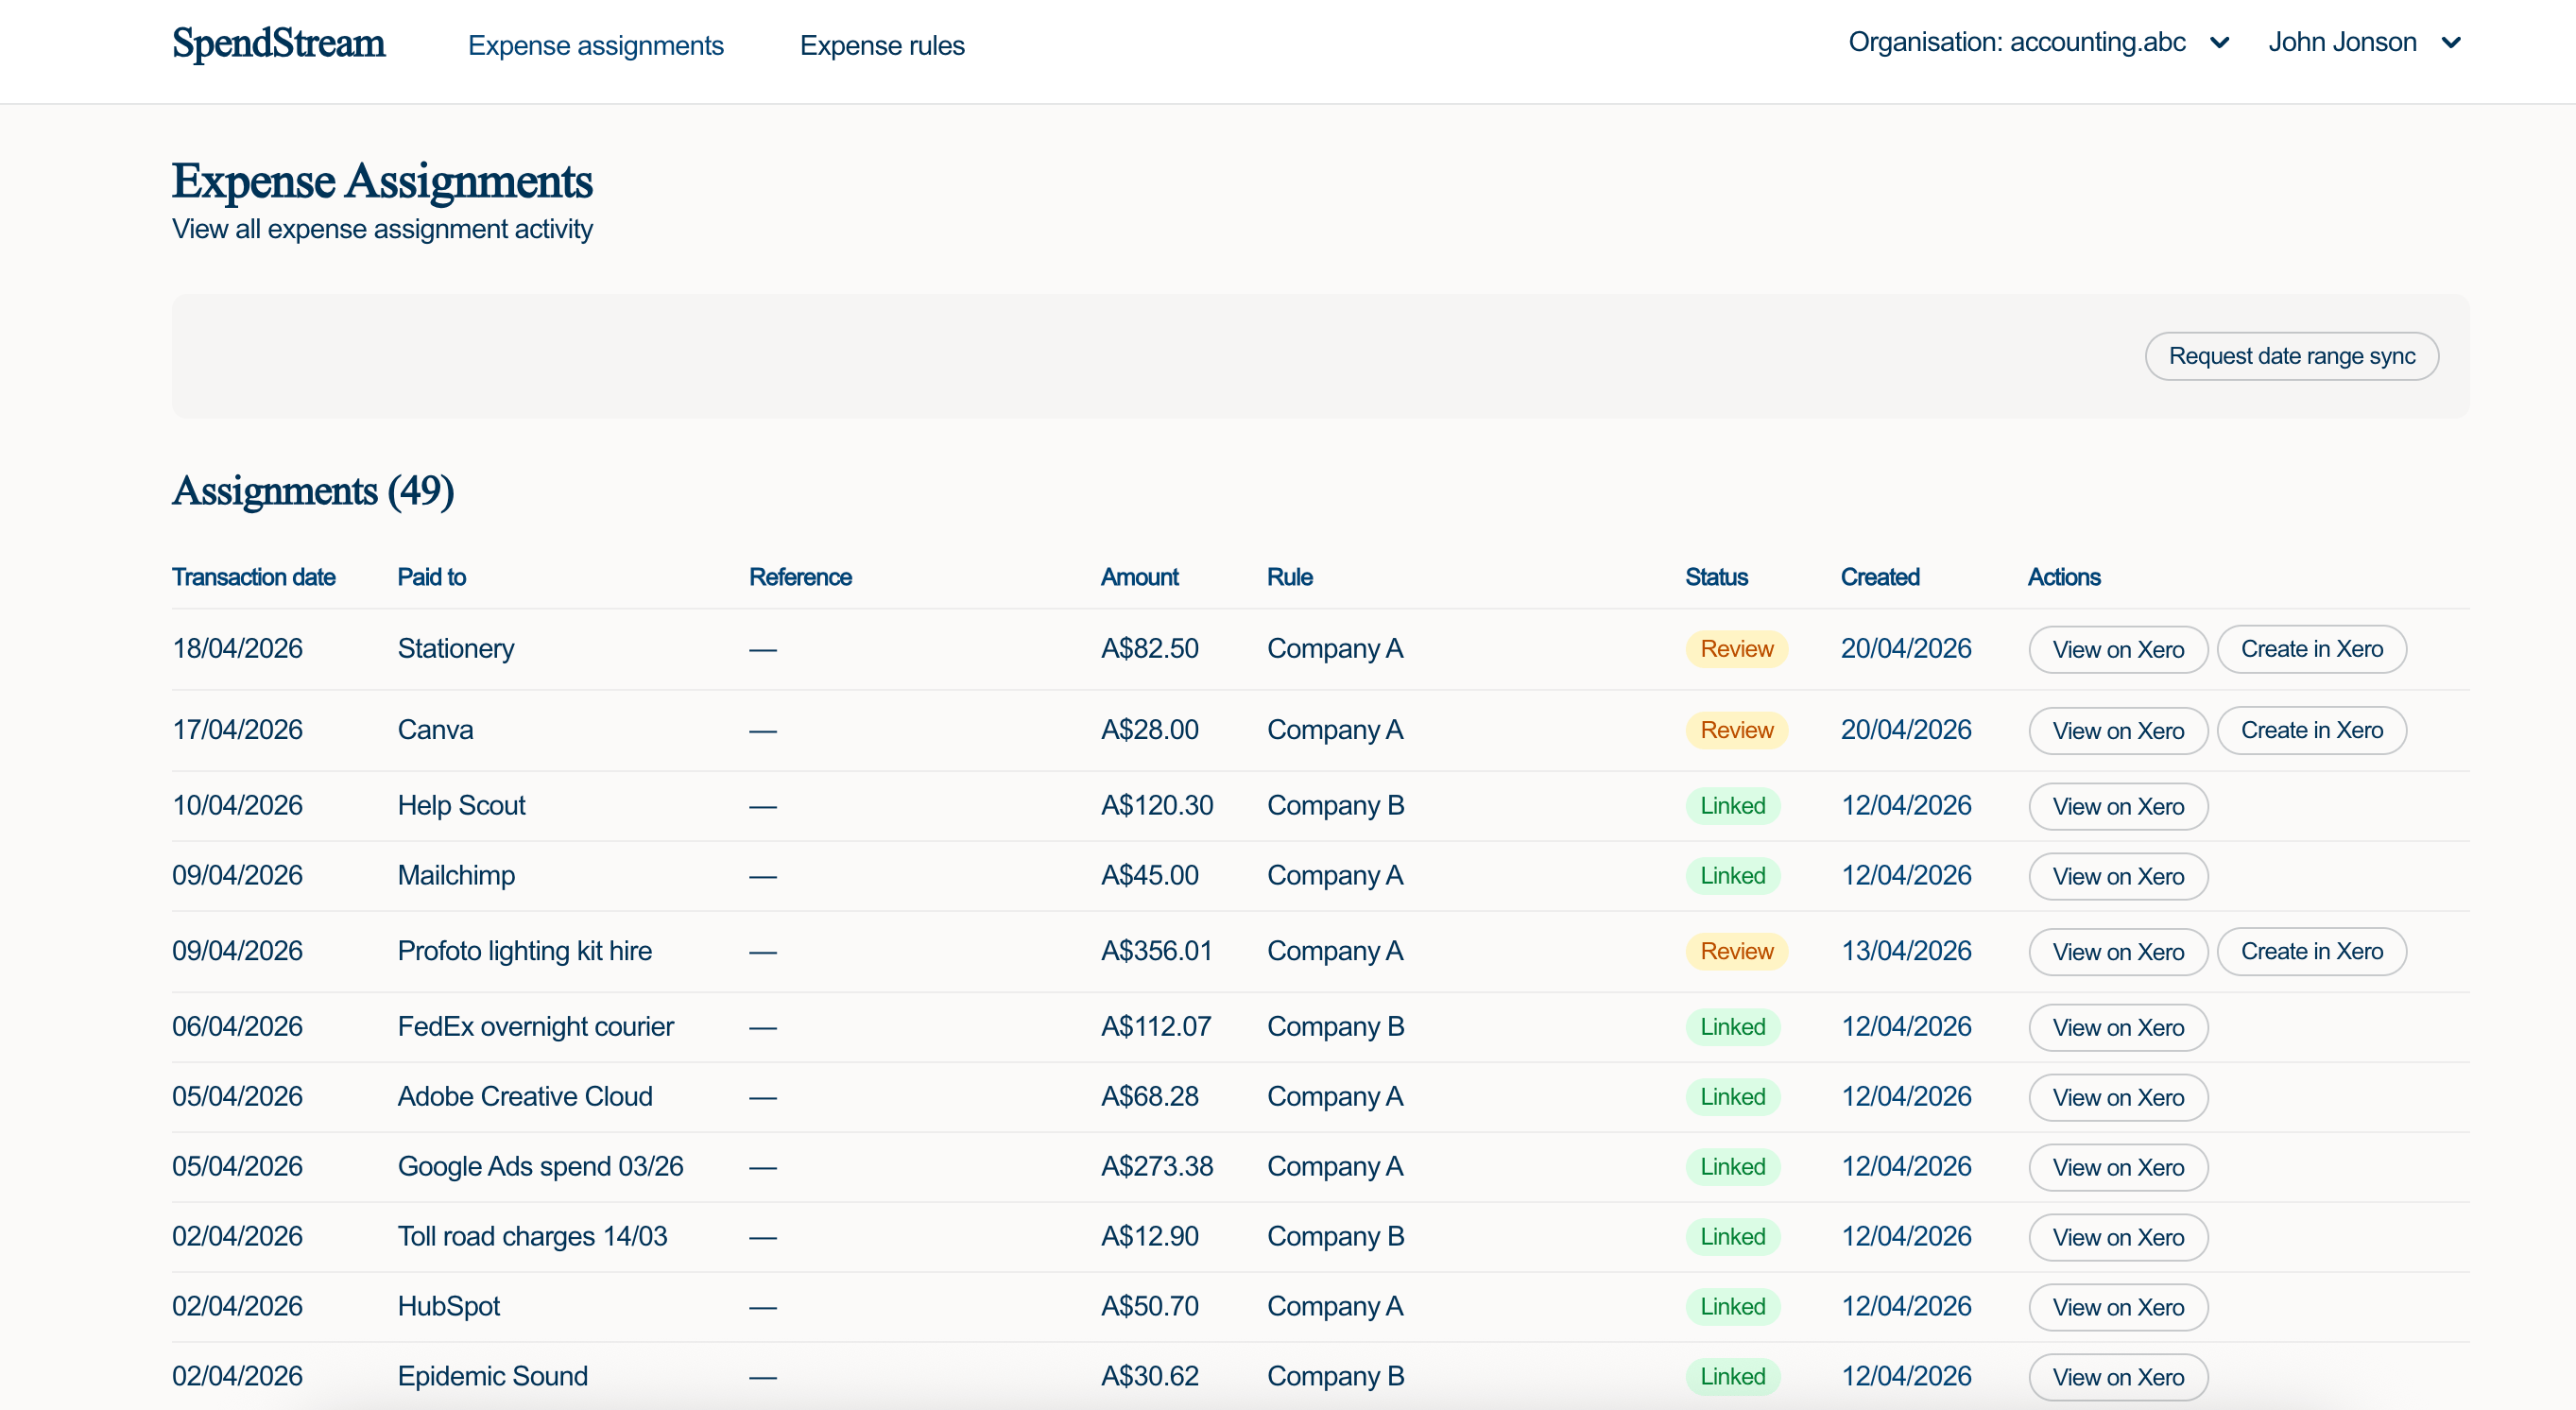Click amount A$12.90
This screenshot has width=2576, height=1410.
click(1149, 1237)
